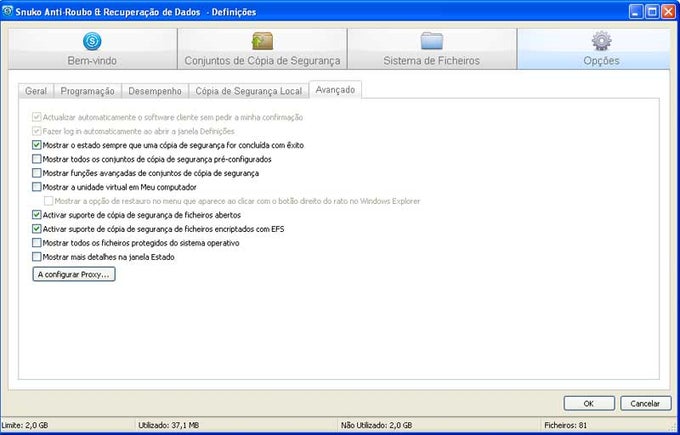The height and width of the screenshot is (435, 680).
Task: Click the Ficheiros: 81 status entry
Action: (566, 425)
